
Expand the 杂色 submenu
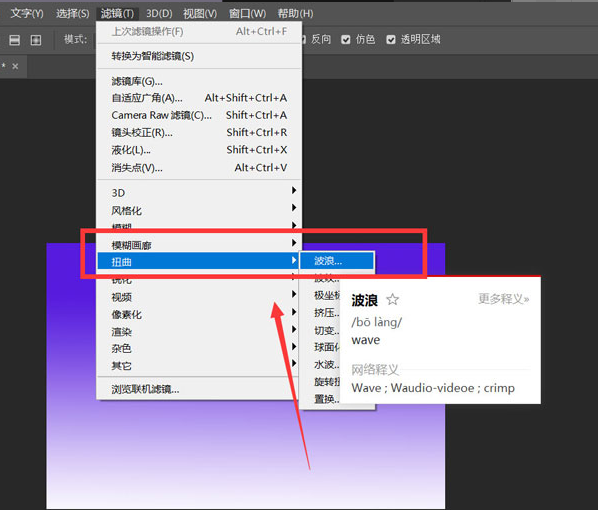[x=199, y=348]
